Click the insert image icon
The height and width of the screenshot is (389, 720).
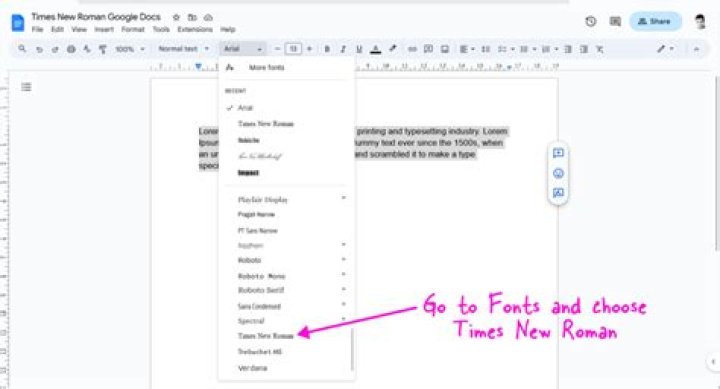(x=444, y=49)
